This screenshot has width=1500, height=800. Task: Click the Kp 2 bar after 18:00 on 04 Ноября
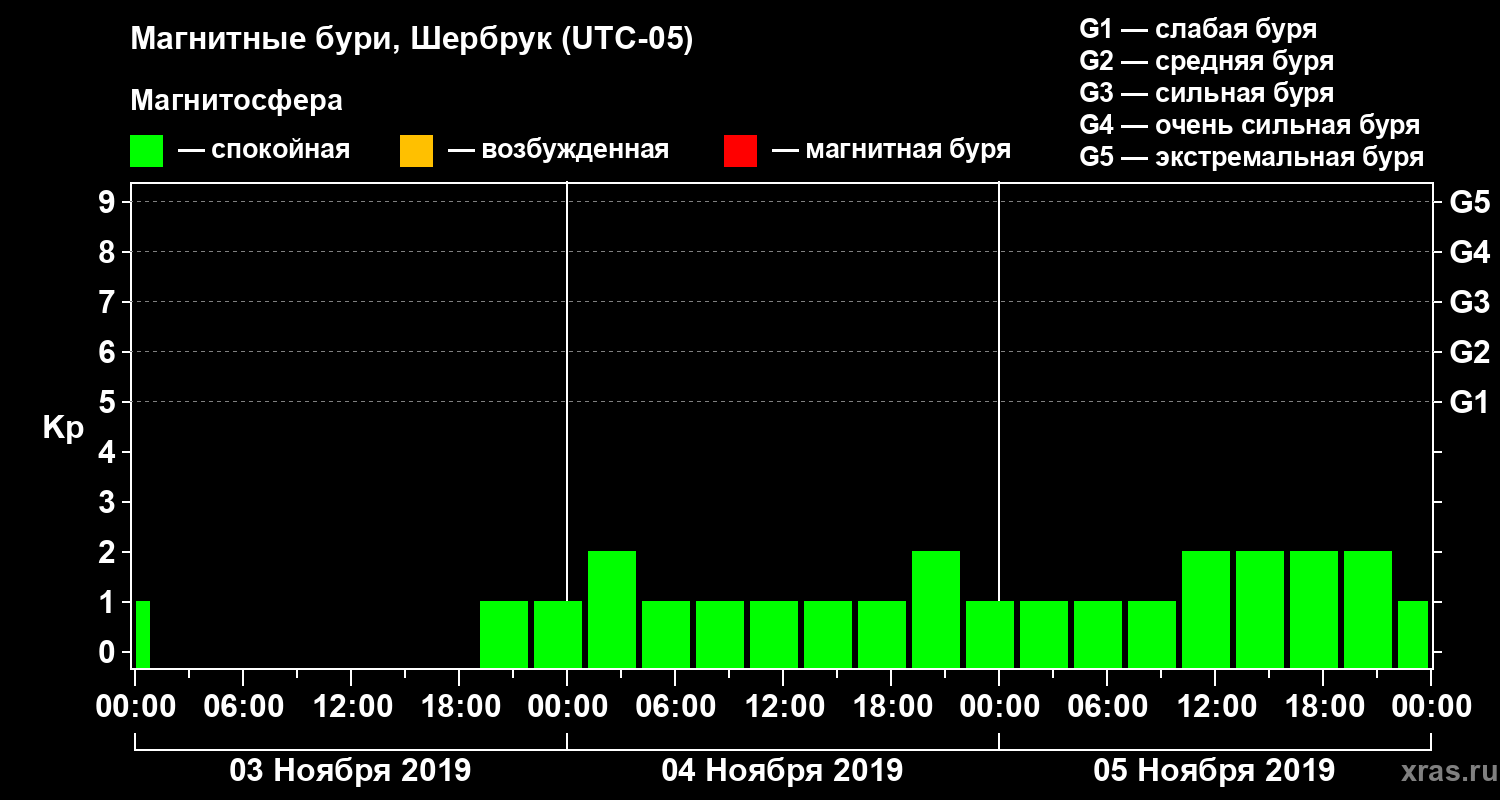[936, 609]
